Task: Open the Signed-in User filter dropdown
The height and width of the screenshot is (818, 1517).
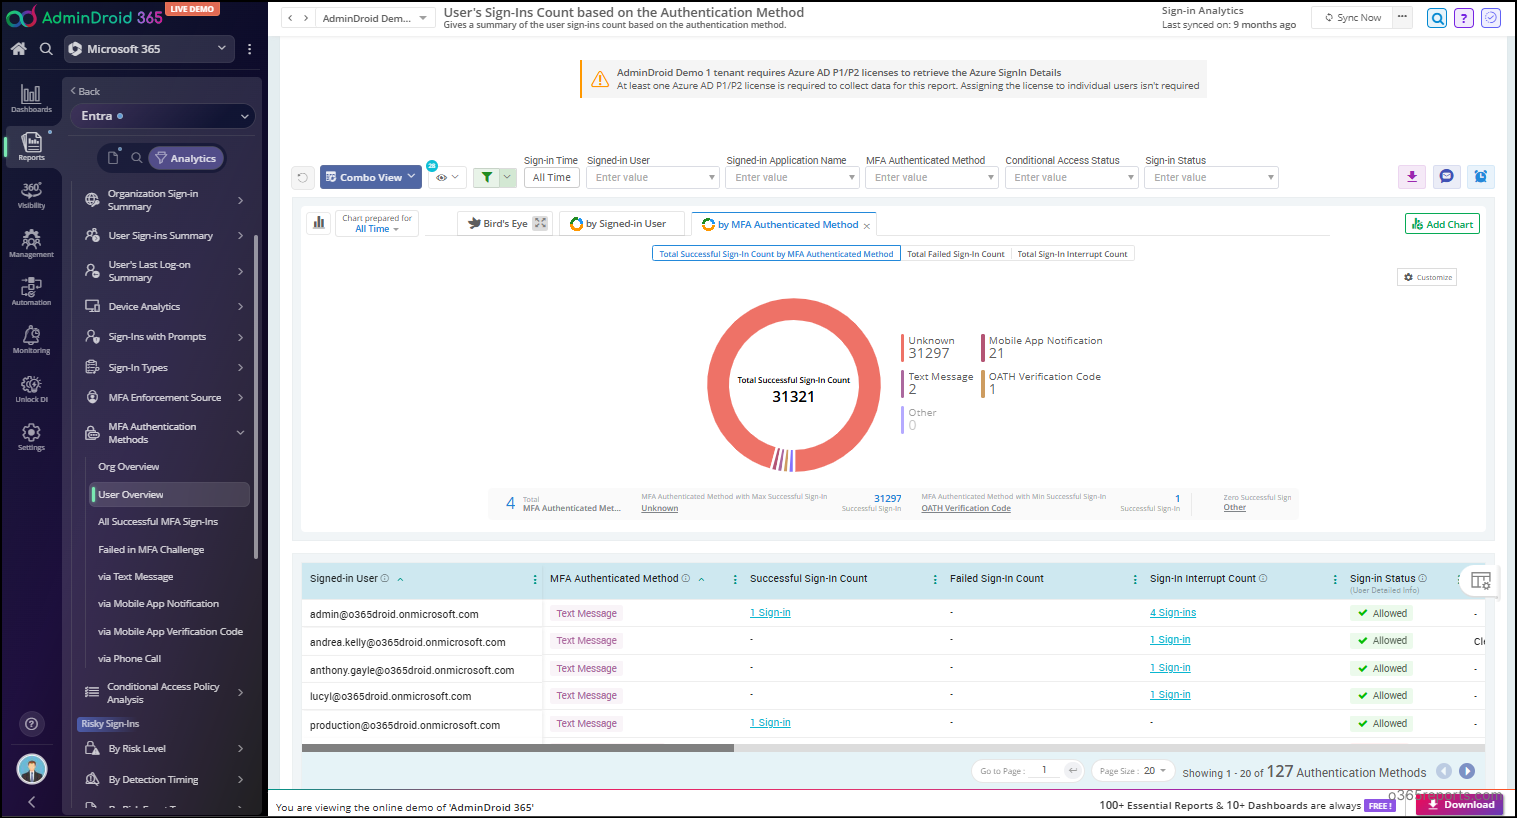Action: pyautogui.click(x=652, y=177)
